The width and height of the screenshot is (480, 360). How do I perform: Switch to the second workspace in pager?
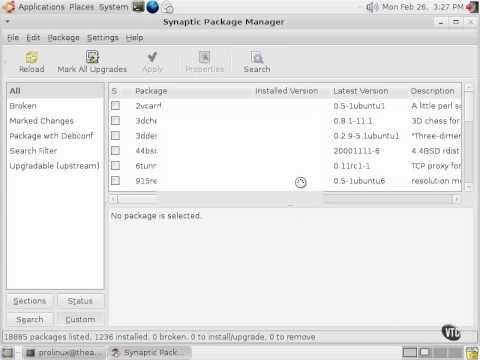(425, 352)
